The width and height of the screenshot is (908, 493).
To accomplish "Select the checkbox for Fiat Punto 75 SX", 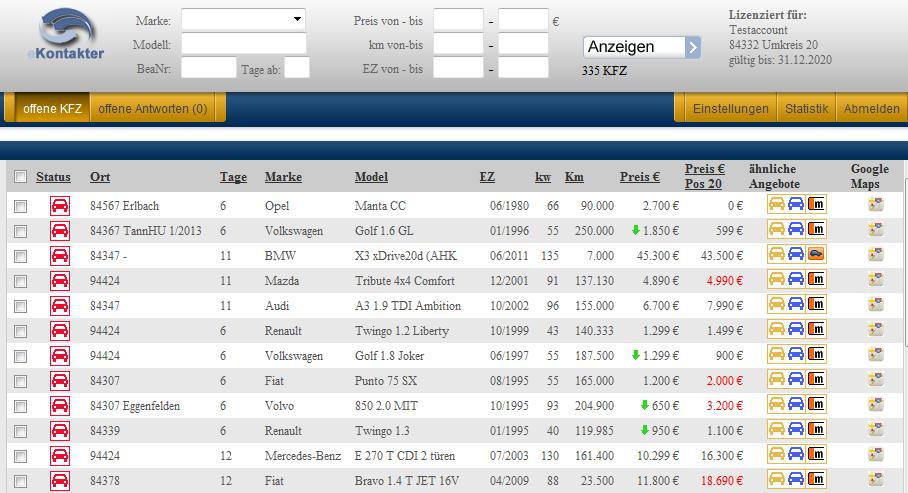I will click(x=20, y=381).
